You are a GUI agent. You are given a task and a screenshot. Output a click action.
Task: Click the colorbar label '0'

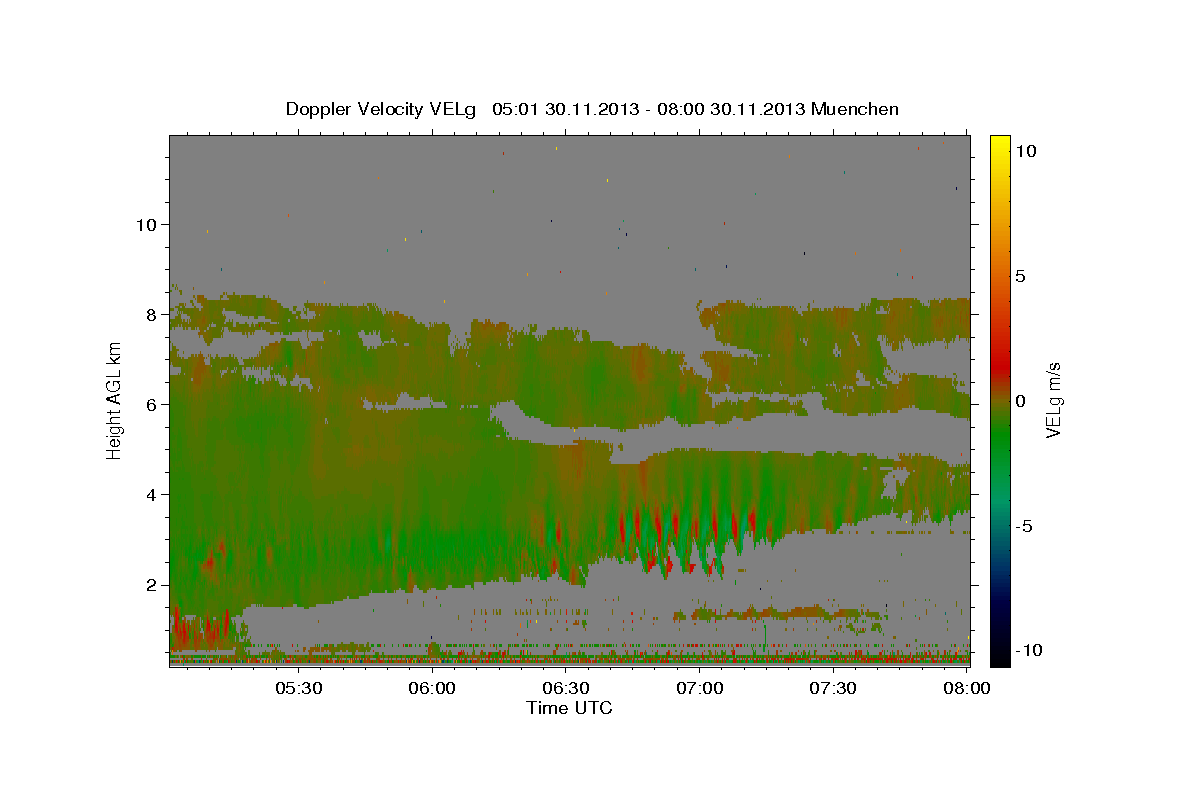(1021, 401)
